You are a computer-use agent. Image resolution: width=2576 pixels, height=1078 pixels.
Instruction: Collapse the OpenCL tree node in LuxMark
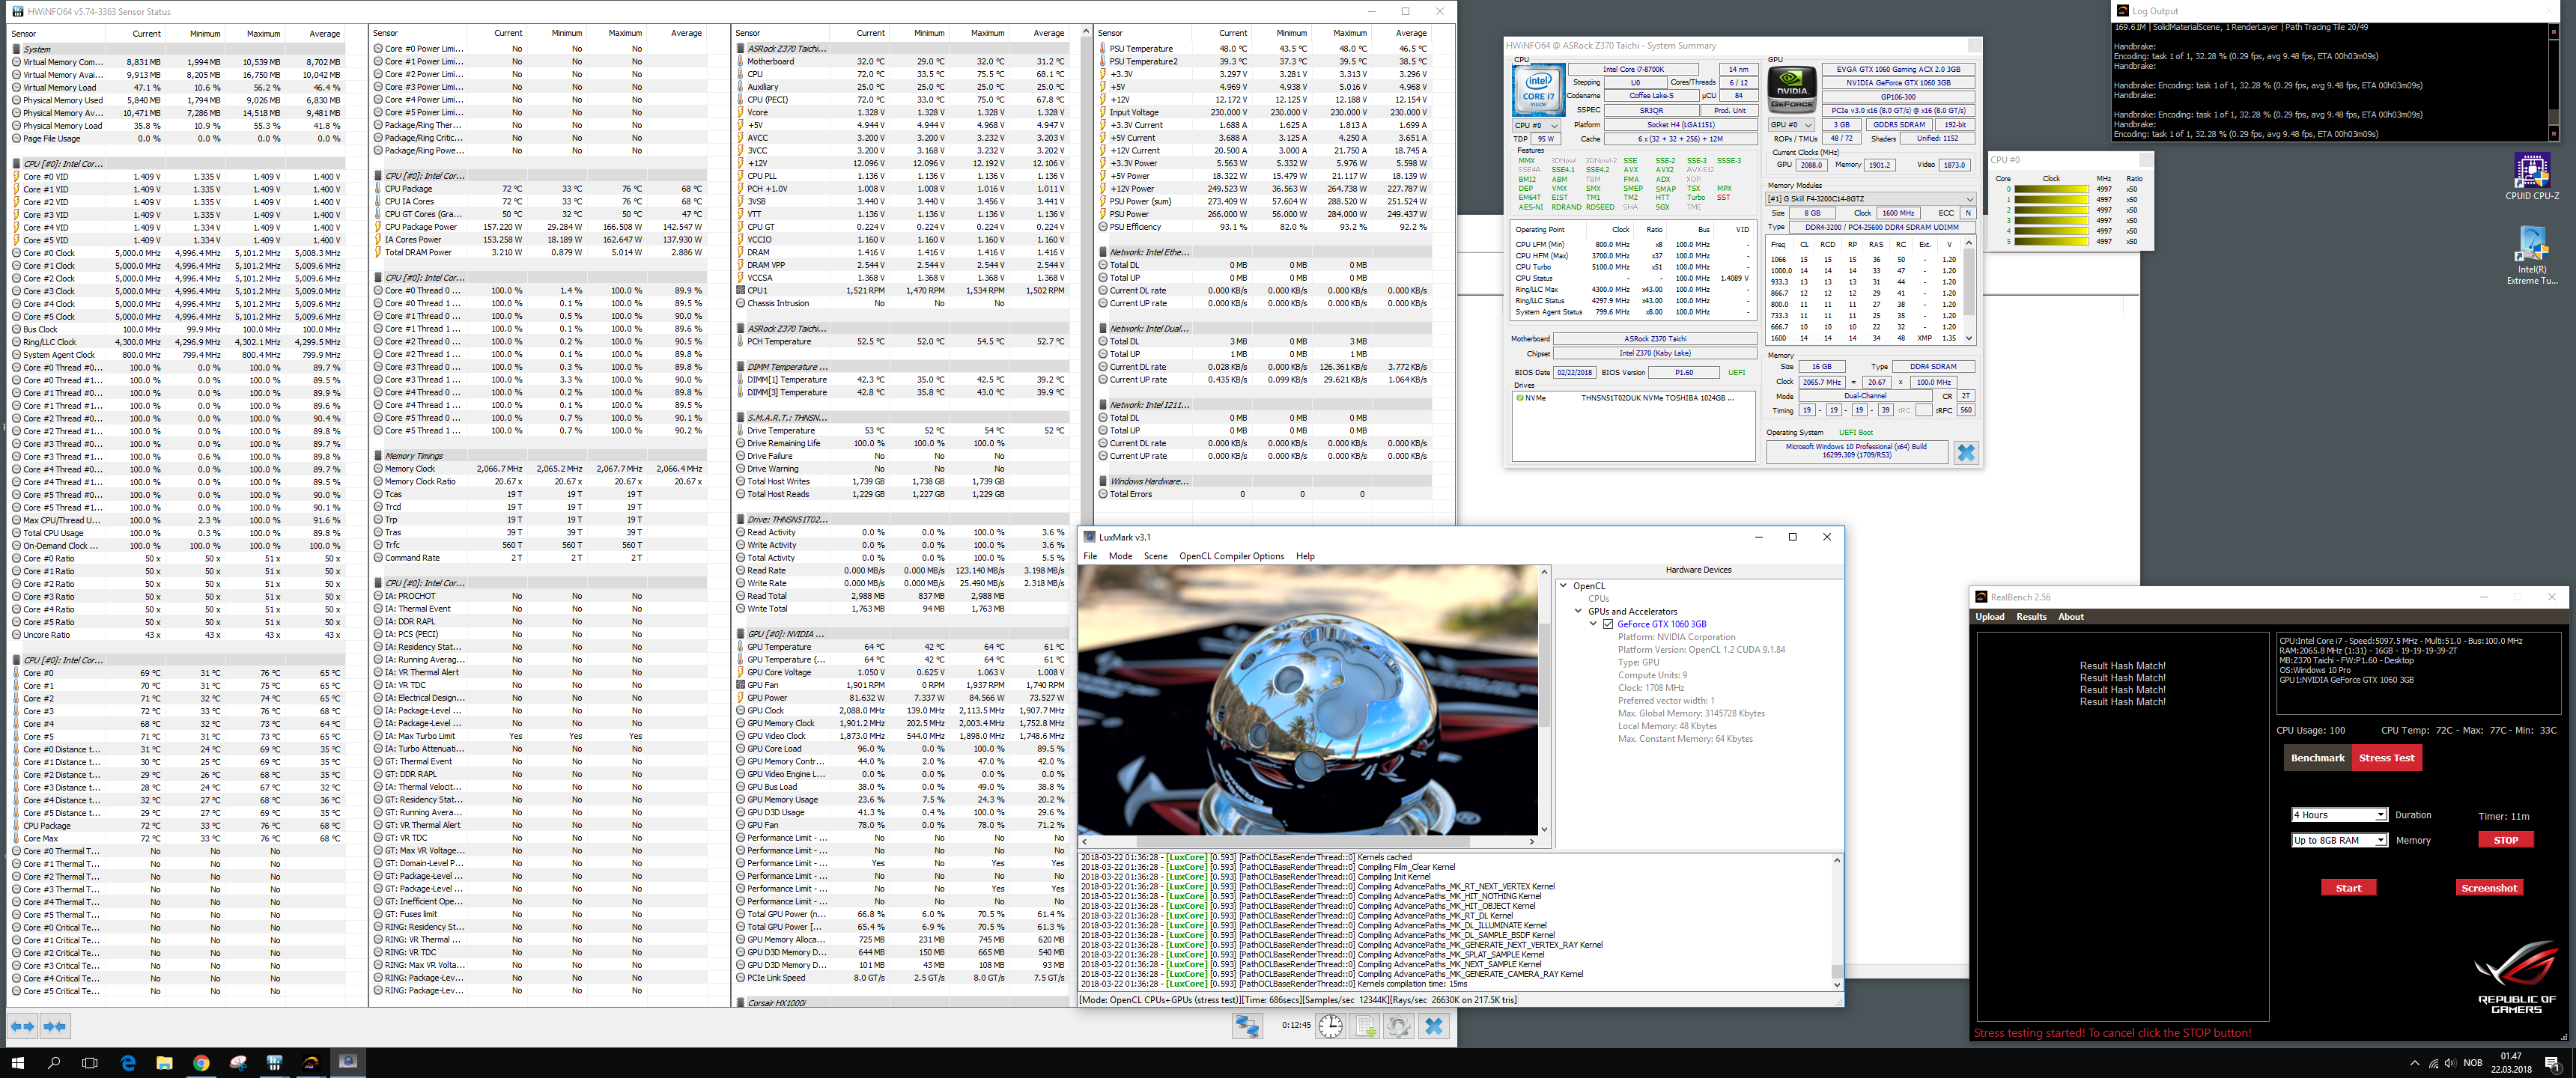click(1565, 586)
